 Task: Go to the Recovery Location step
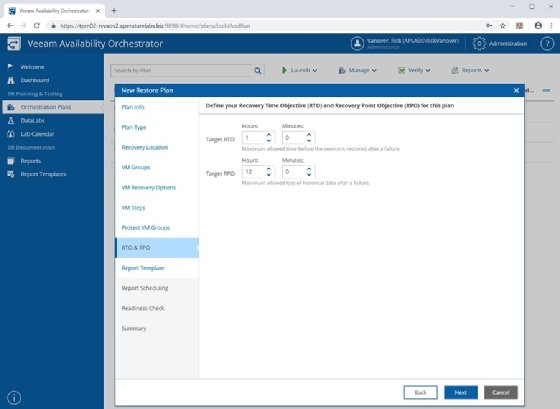click(x=145, y=148)
